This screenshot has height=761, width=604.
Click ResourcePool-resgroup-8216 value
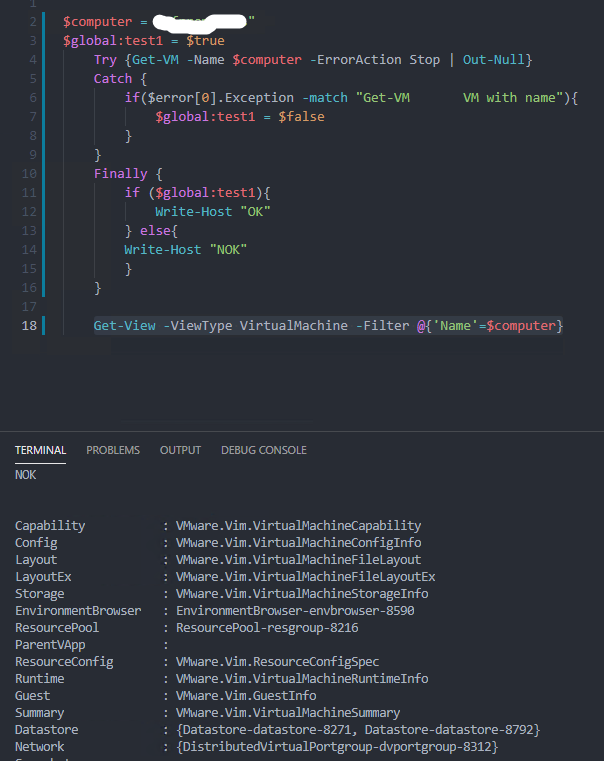click(267, 628)
